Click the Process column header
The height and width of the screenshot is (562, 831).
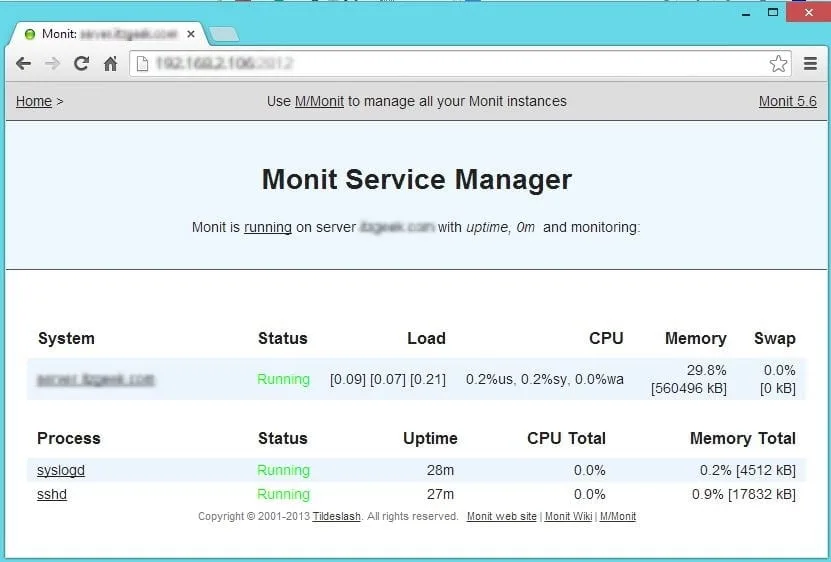[69, 438]
